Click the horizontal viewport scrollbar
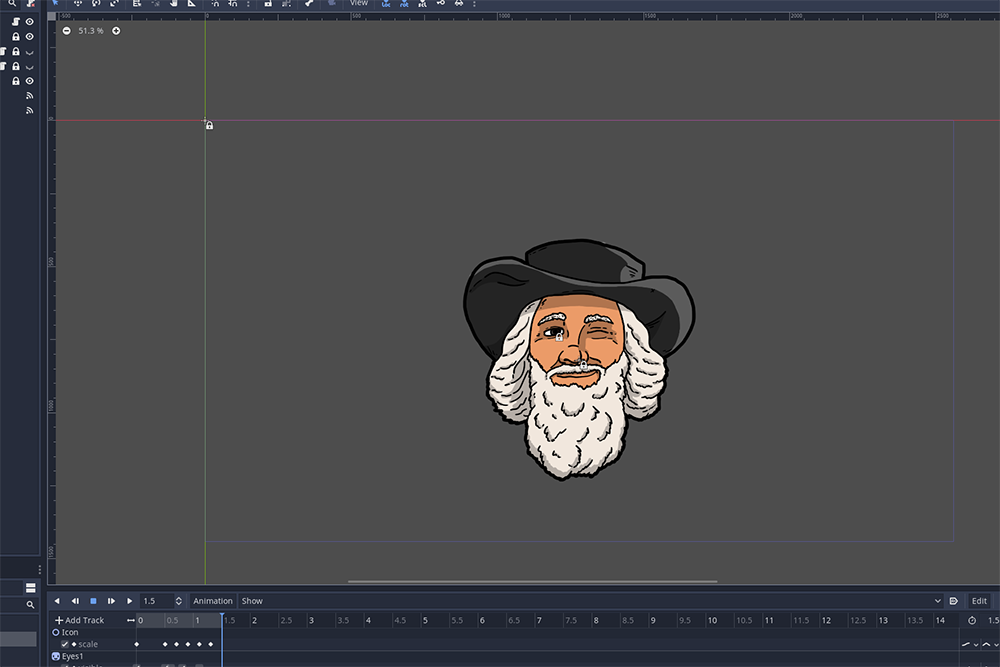1000x667 pixels. [532, 581]
